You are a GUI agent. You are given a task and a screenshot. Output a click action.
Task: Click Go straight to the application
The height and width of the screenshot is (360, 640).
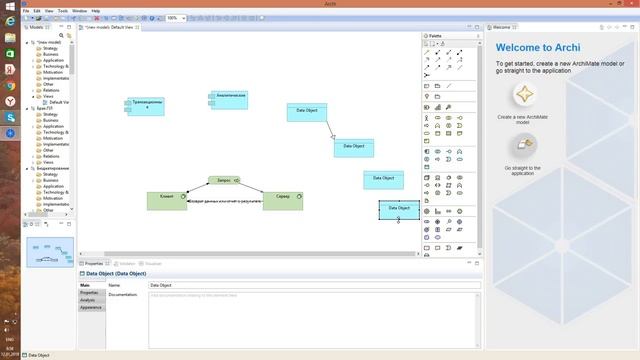524,145
